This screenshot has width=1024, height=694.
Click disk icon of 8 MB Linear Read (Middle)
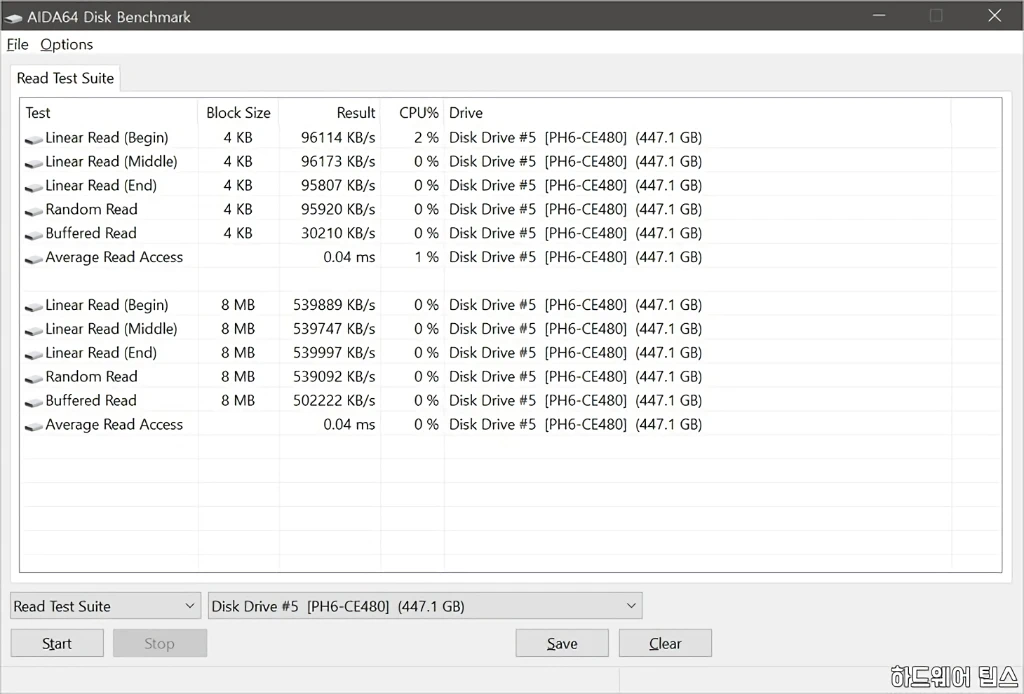point(34,331)
